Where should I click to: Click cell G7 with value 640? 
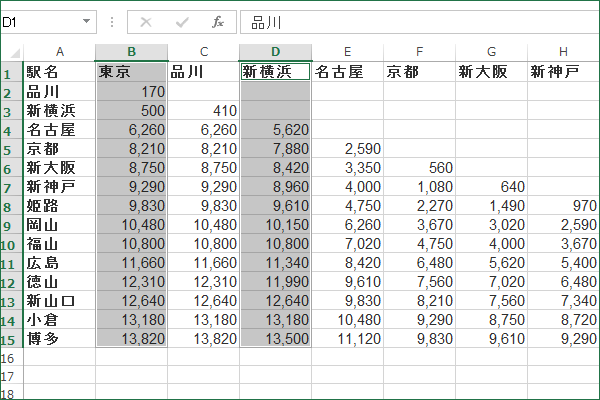(x=491, y=186)
